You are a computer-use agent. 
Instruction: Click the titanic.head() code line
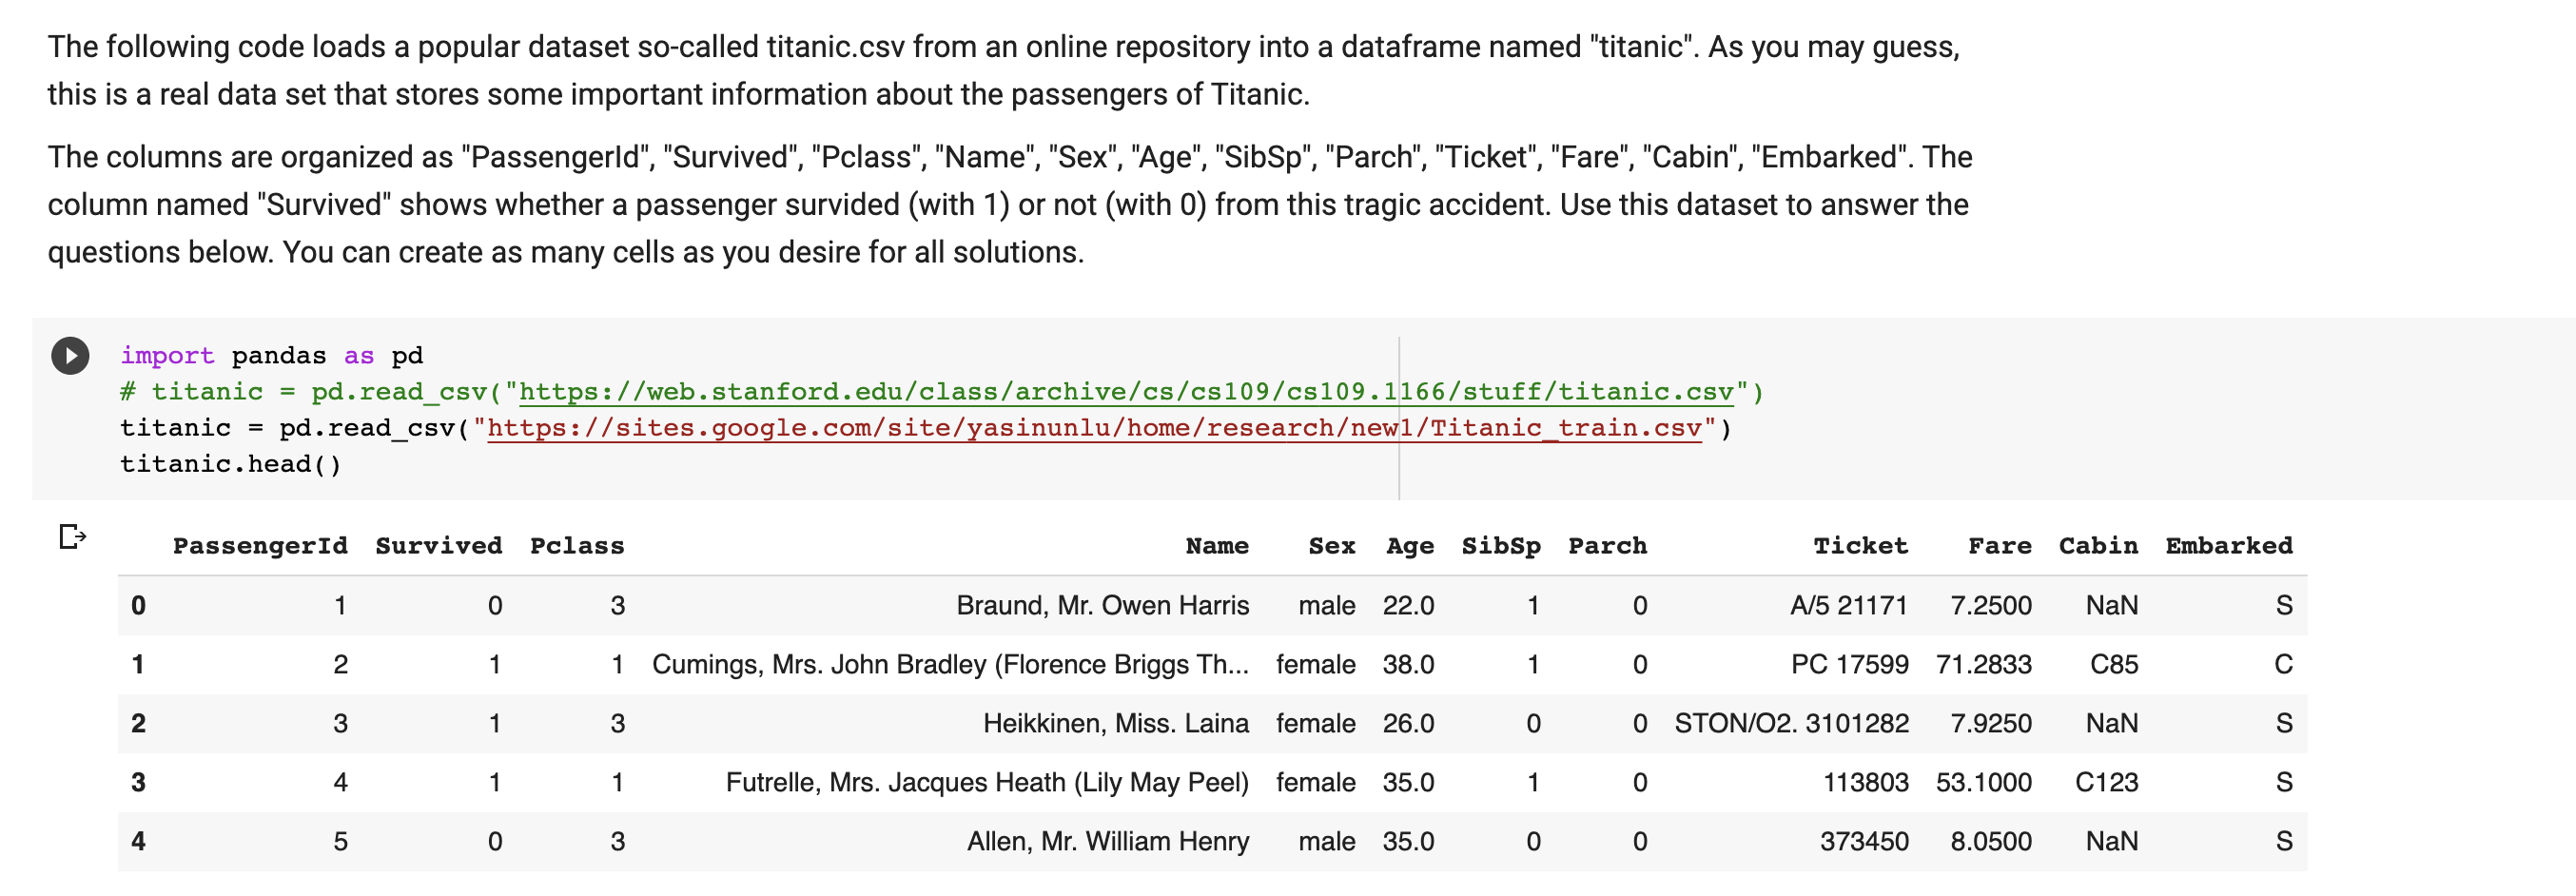(x=230, y=464)
